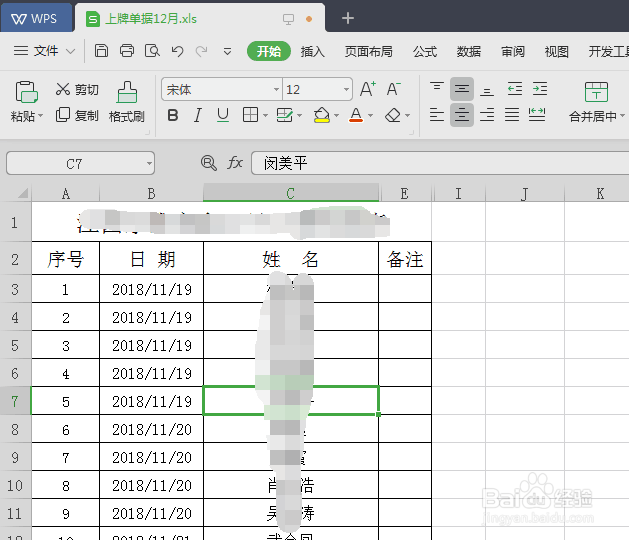
Task: Apply justify alignment
Action: tap(512, 115)
